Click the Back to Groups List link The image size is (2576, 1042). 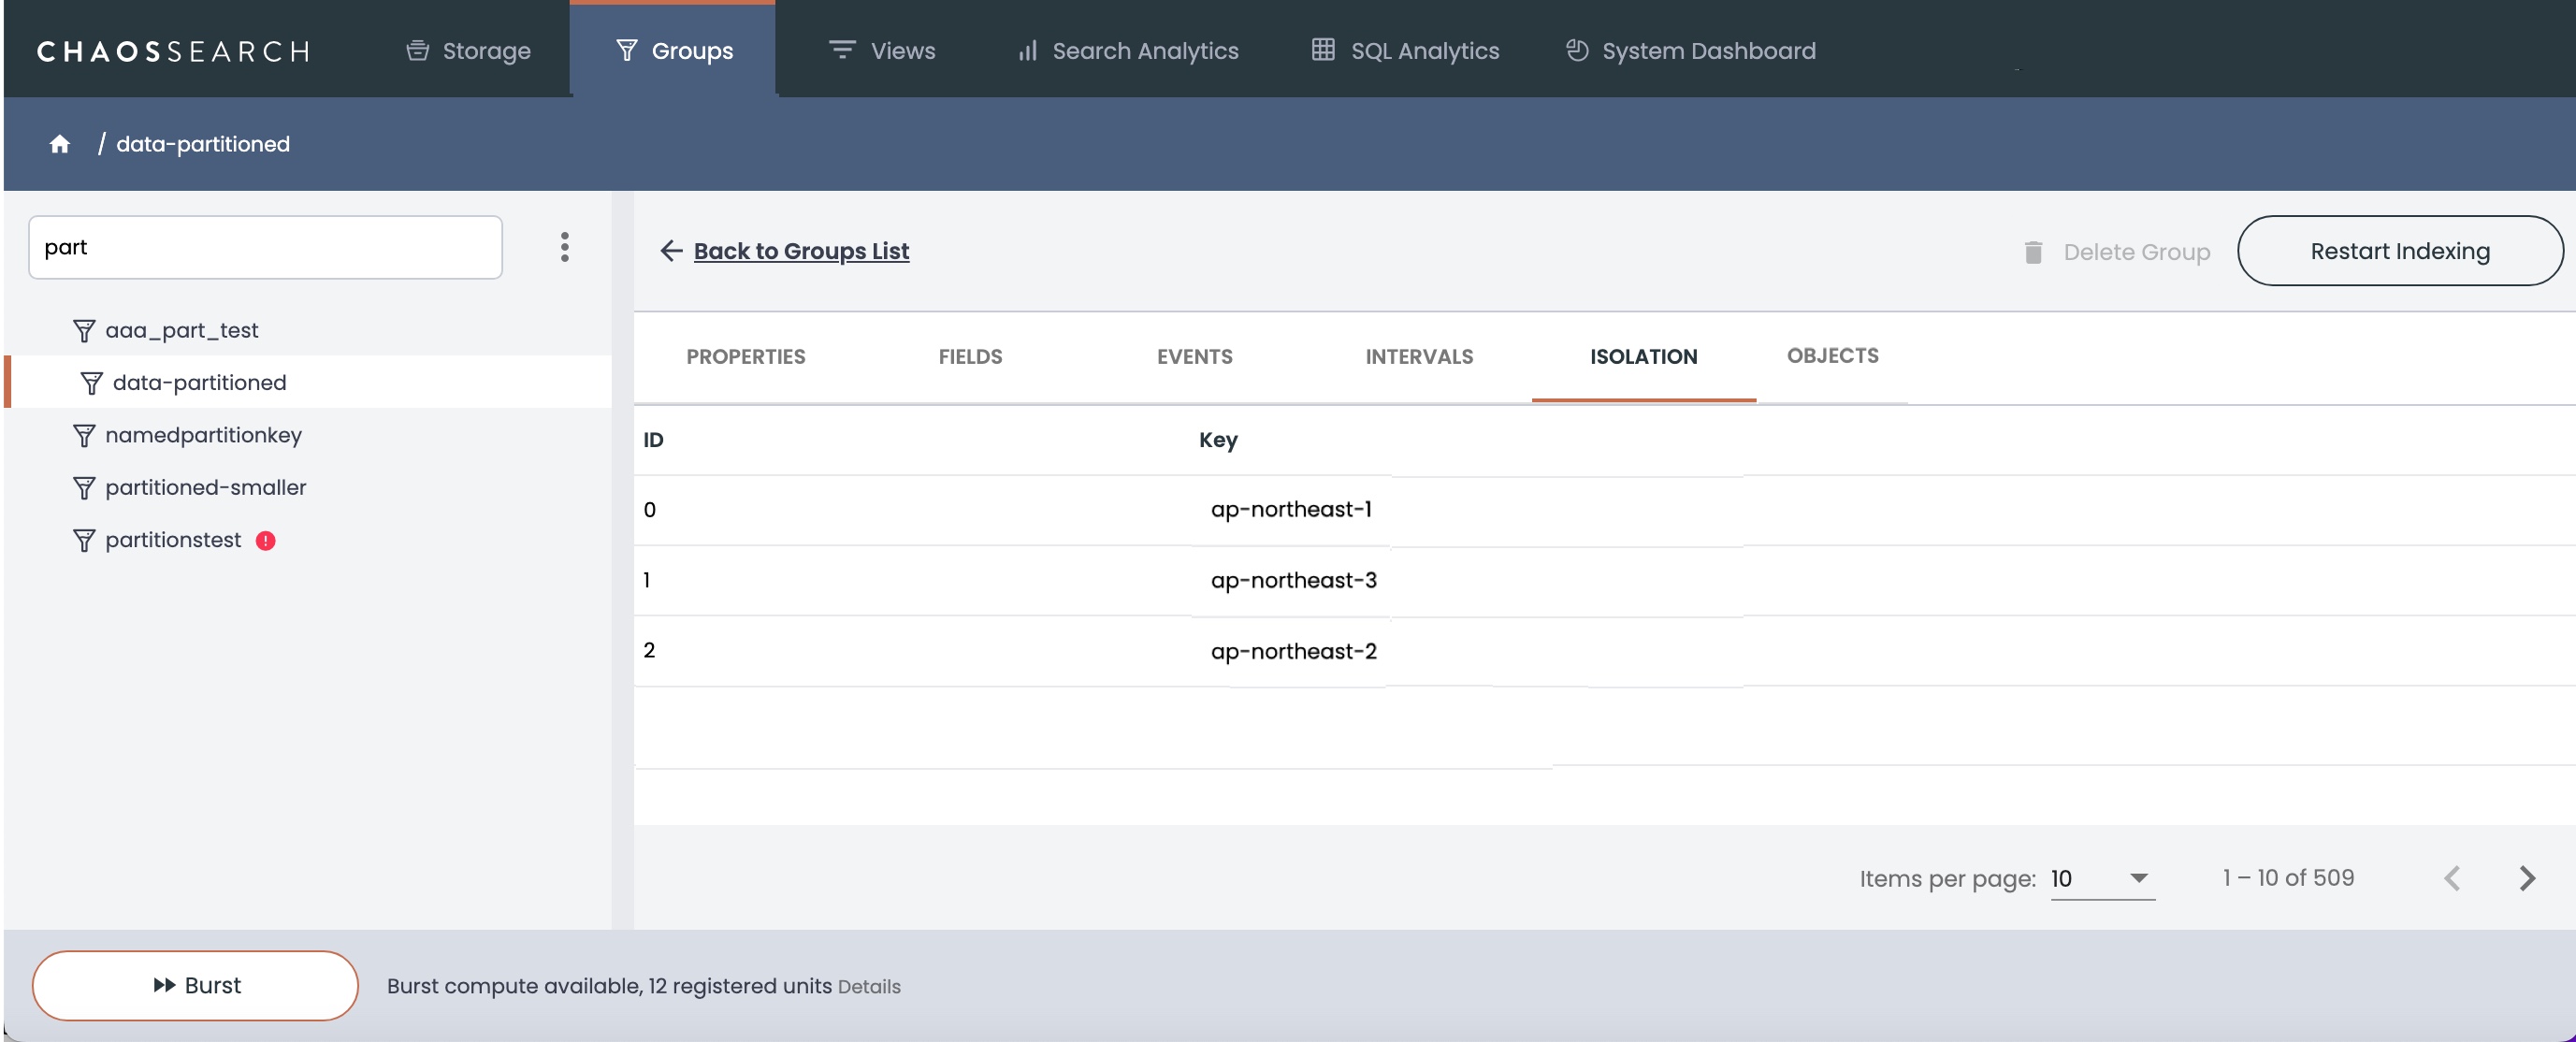click(x=801, y=251)
